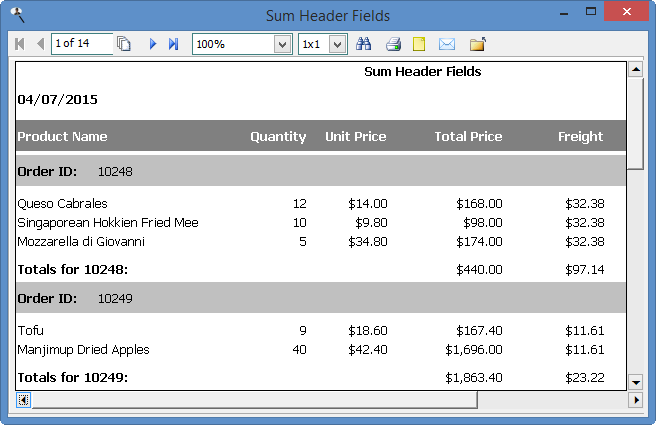Click the Totals for 10248 row label

coord(72,270)
